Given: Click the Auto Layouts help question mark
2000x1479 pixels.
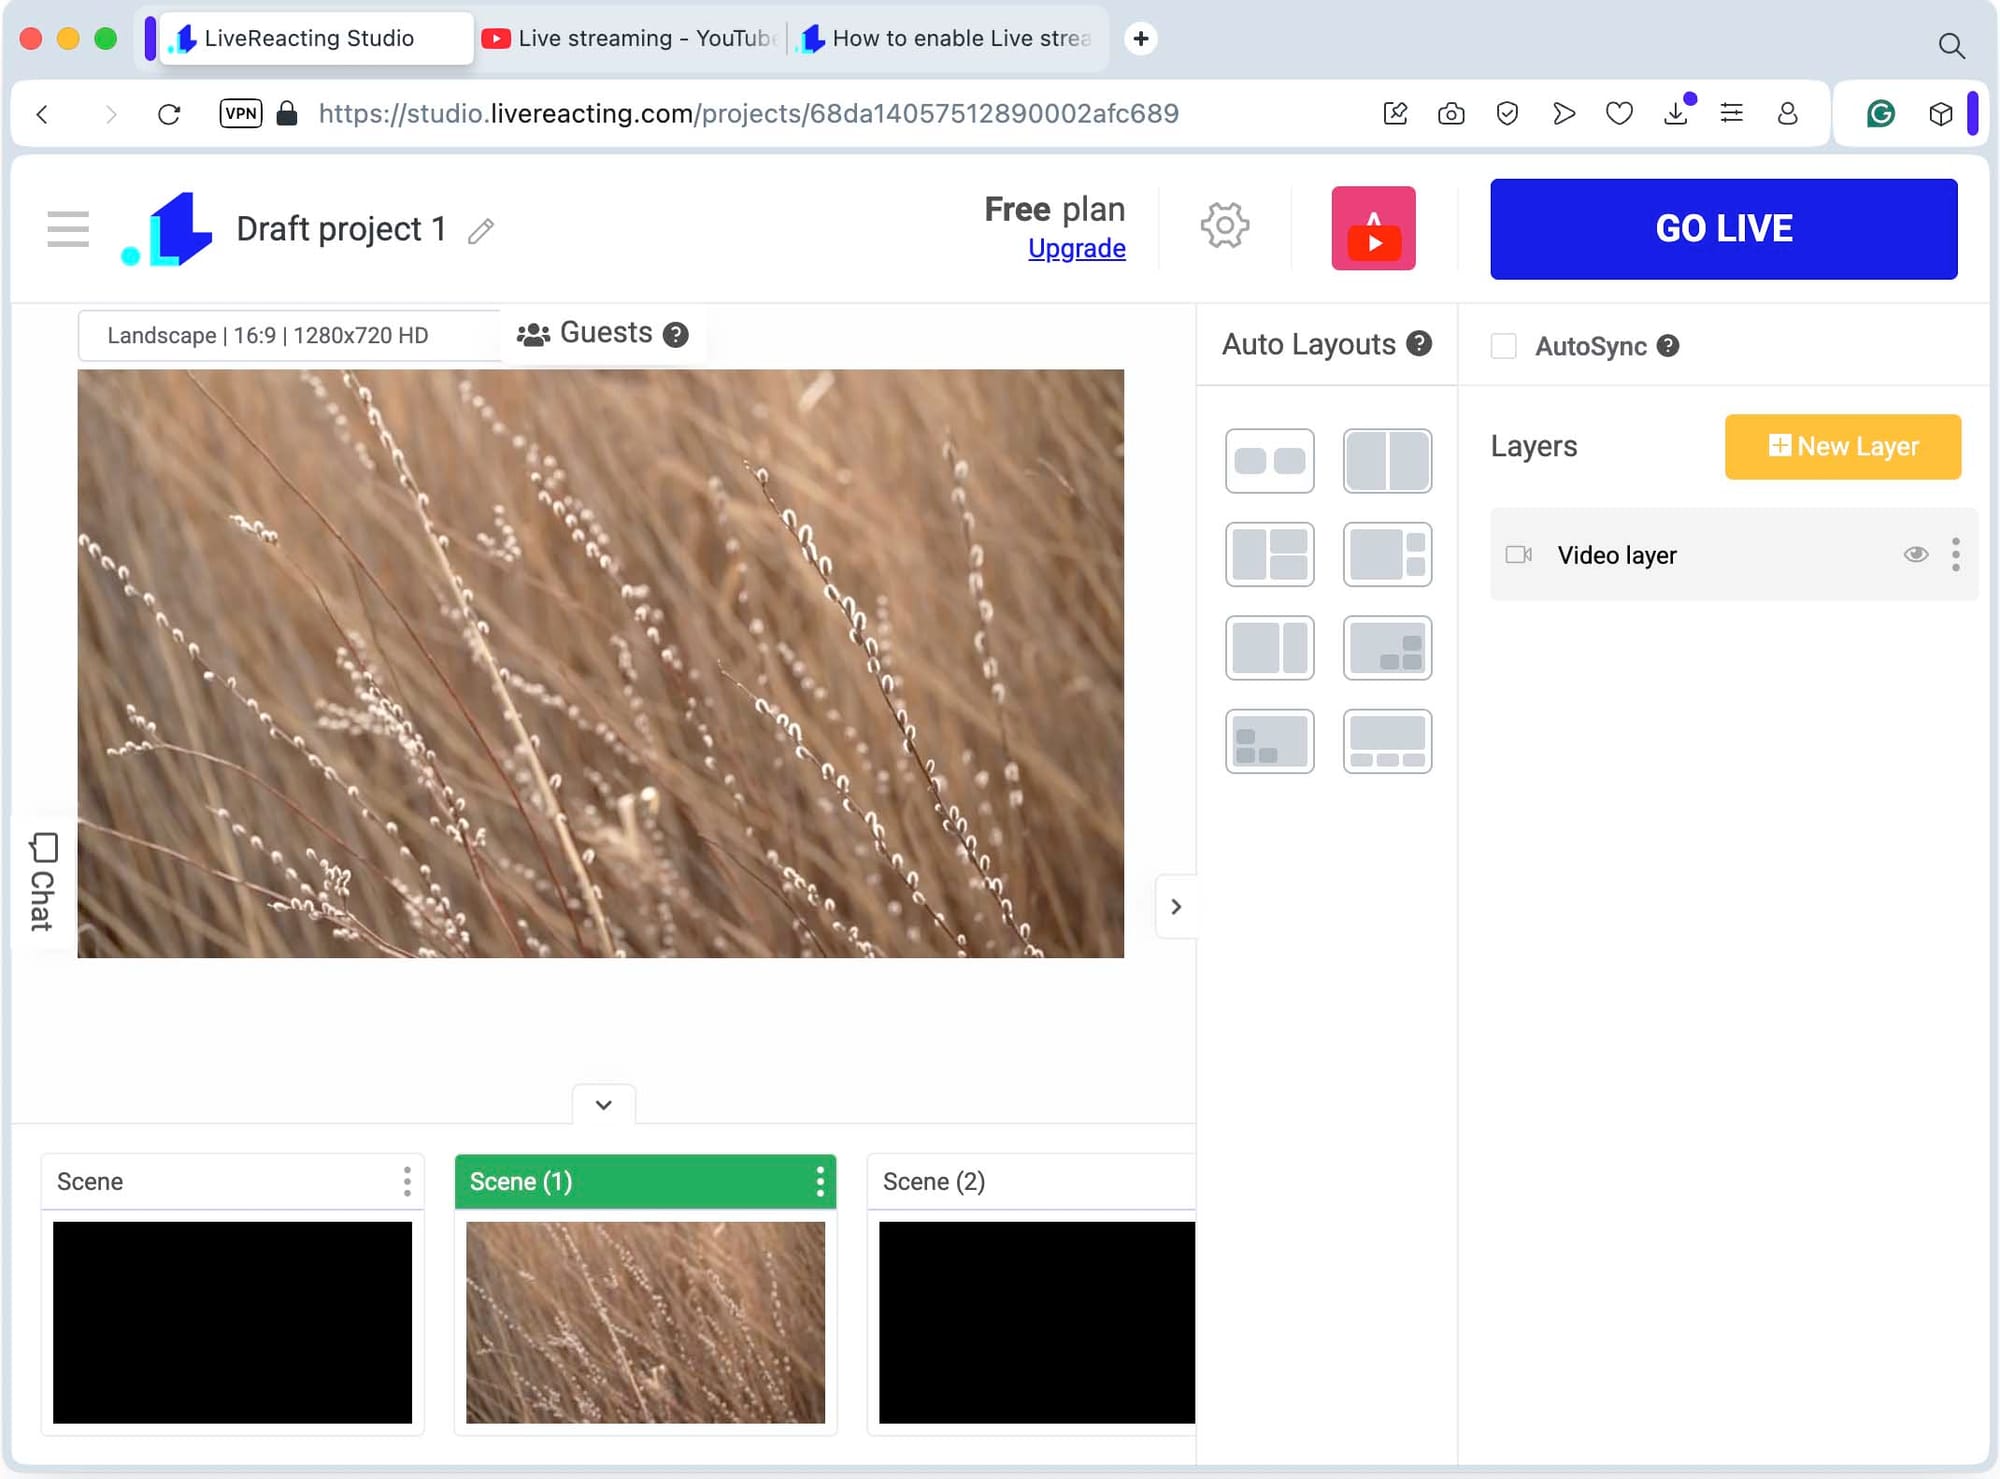Looking at the screenshot, I should pos(1418,344).
